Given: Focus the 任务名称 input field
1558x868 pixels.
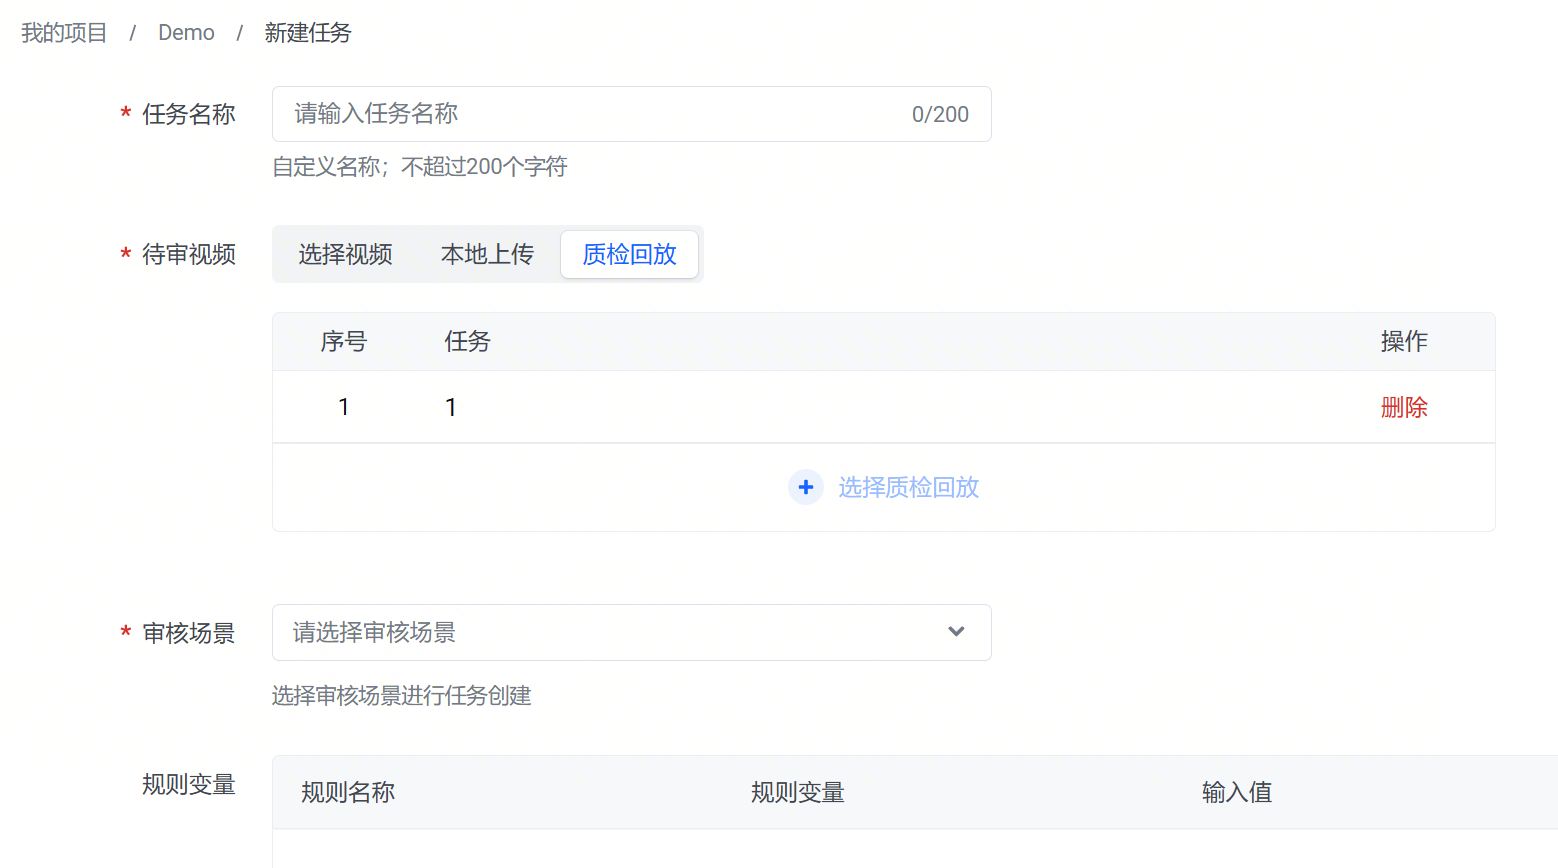Looking at the screenshot, I should click(x=632, y=114).
